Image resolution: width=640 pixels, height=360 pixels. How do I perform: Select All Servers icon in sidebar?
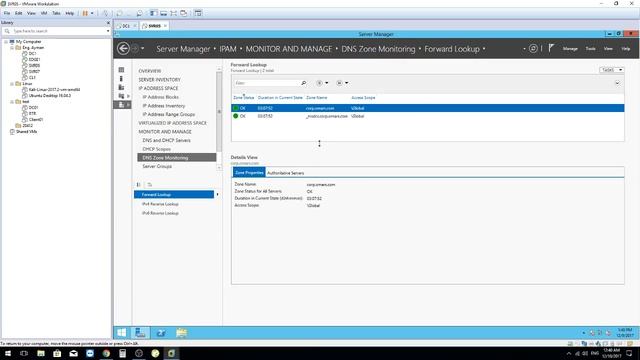pyautogui.click(x=121, y=87)
